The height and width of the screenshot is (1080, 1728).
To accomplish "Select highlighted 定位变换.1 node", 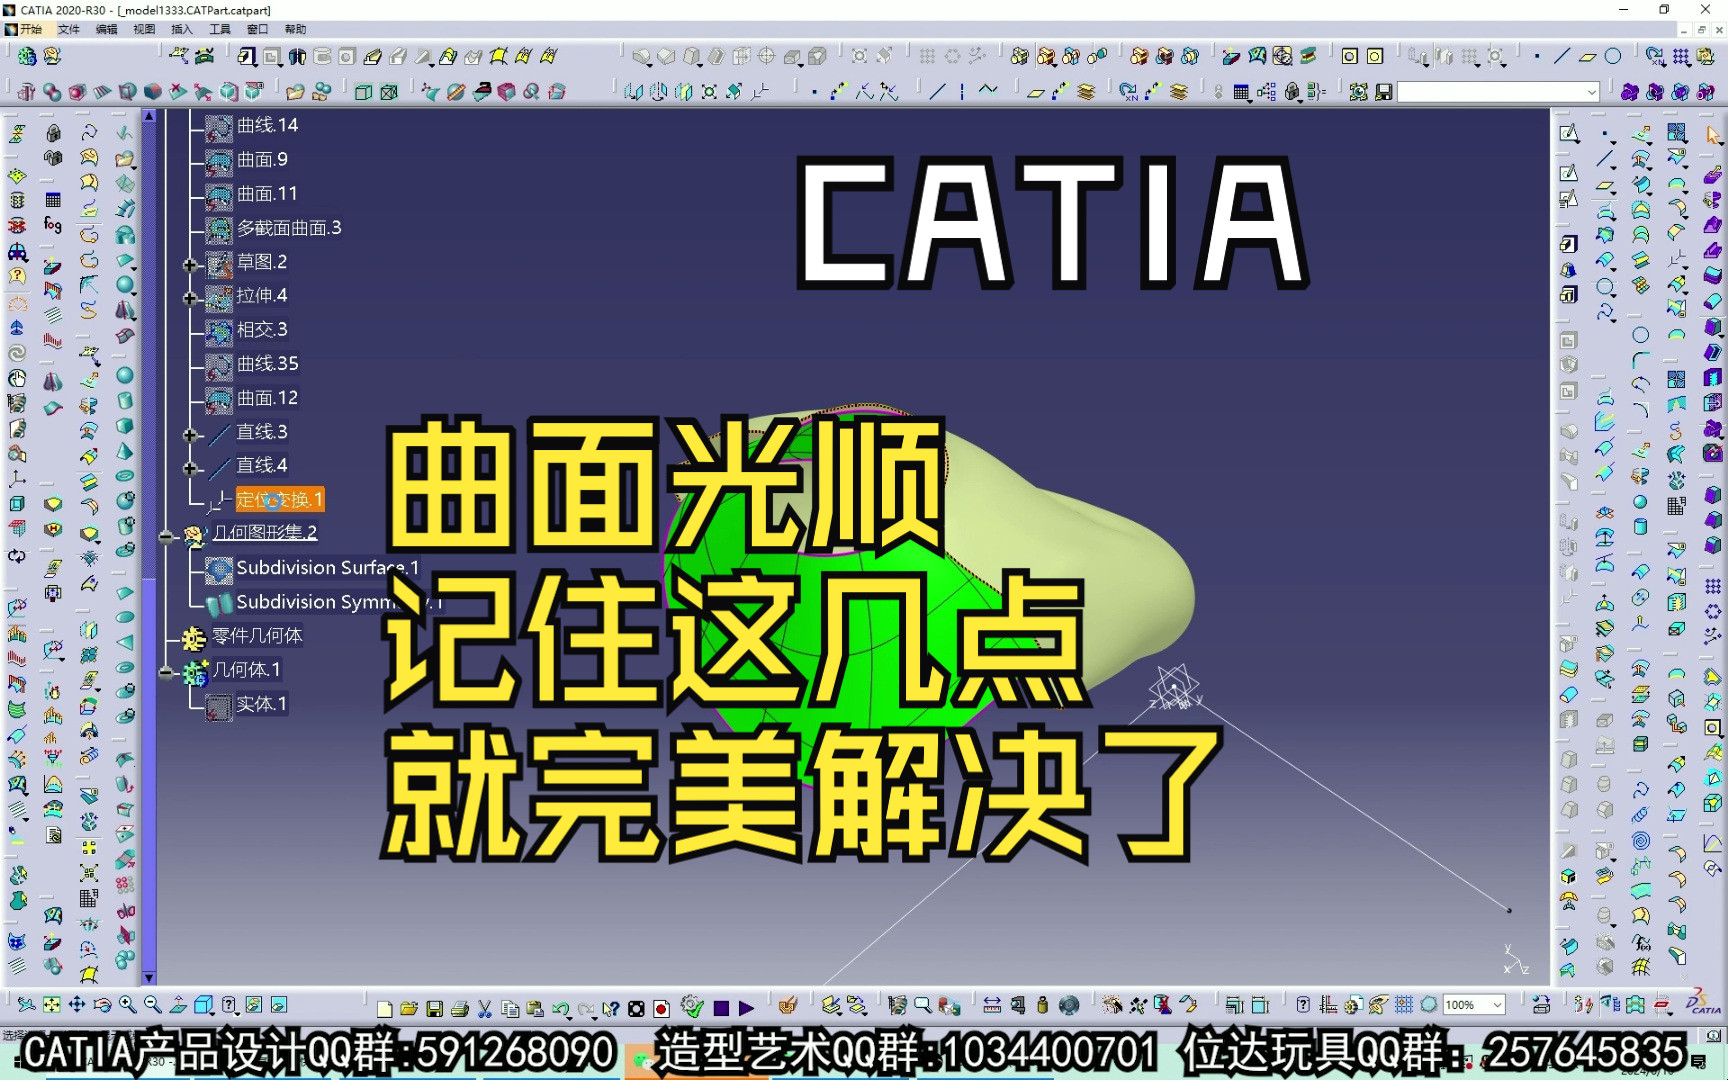I will point(280,499).
